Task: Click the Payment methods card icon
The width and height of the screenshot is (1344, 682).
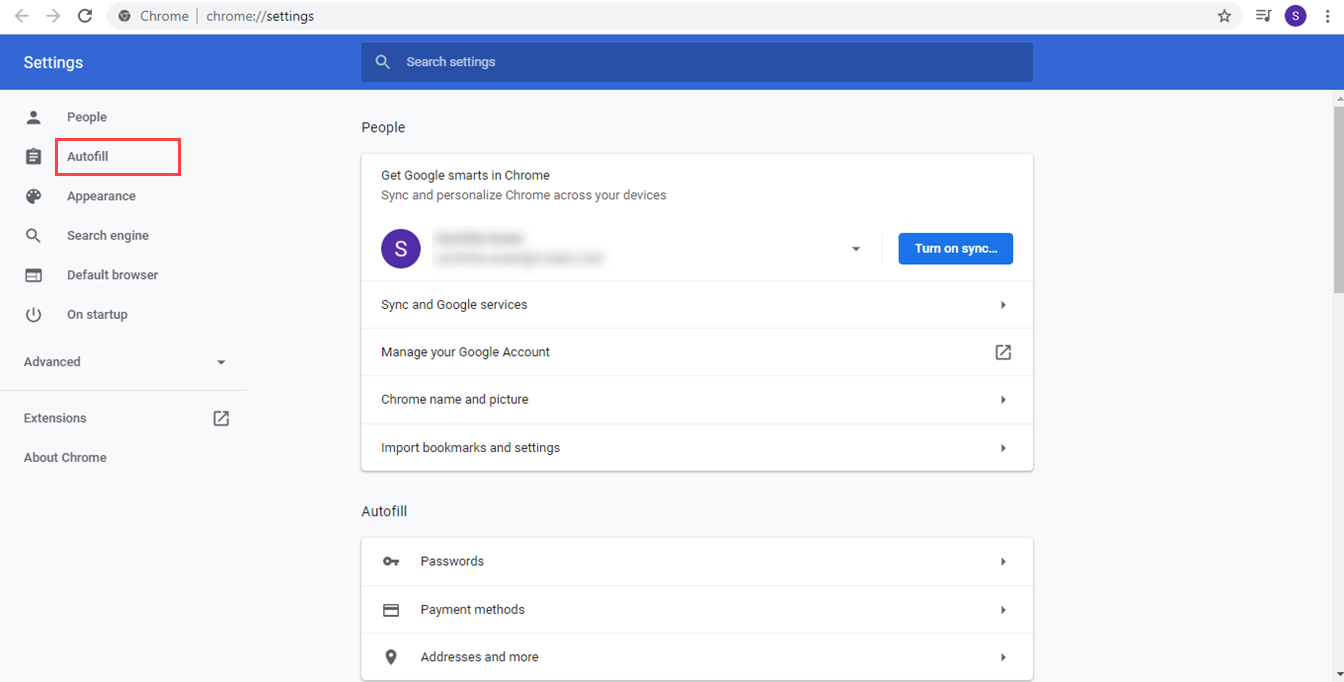Action: [x=391, y=610]
